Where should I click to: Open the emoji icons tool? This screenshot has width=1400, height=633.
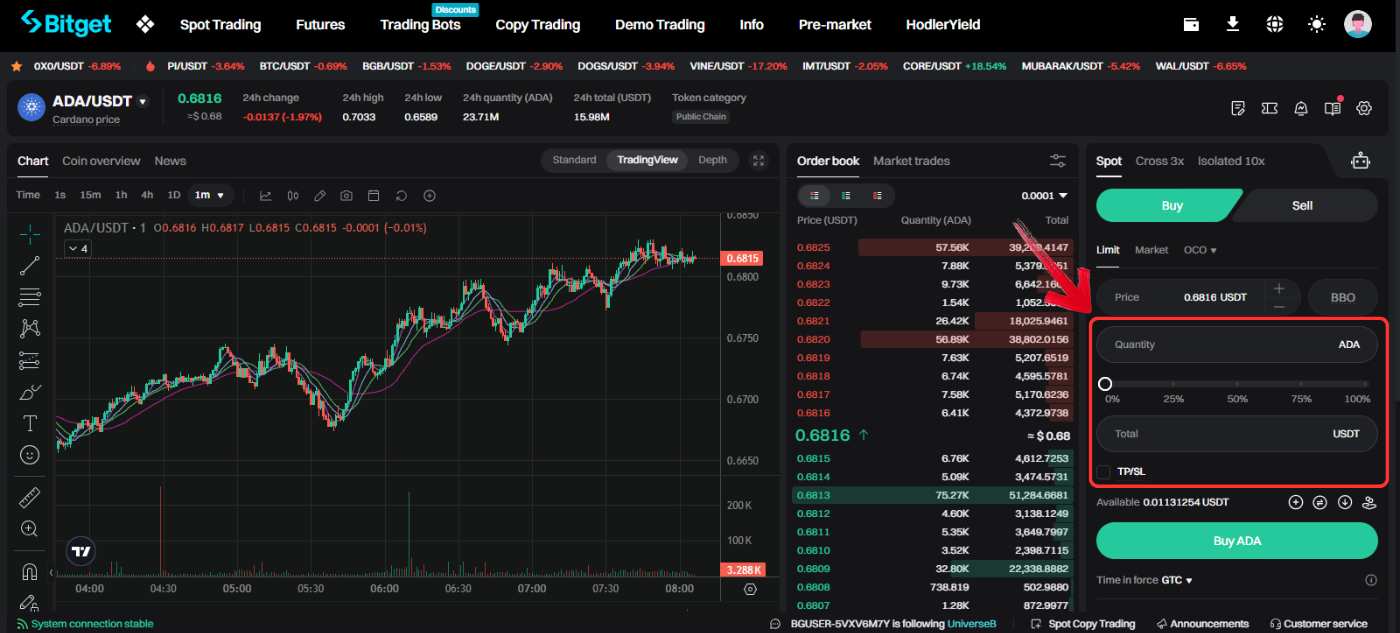(x=30, y=455)
